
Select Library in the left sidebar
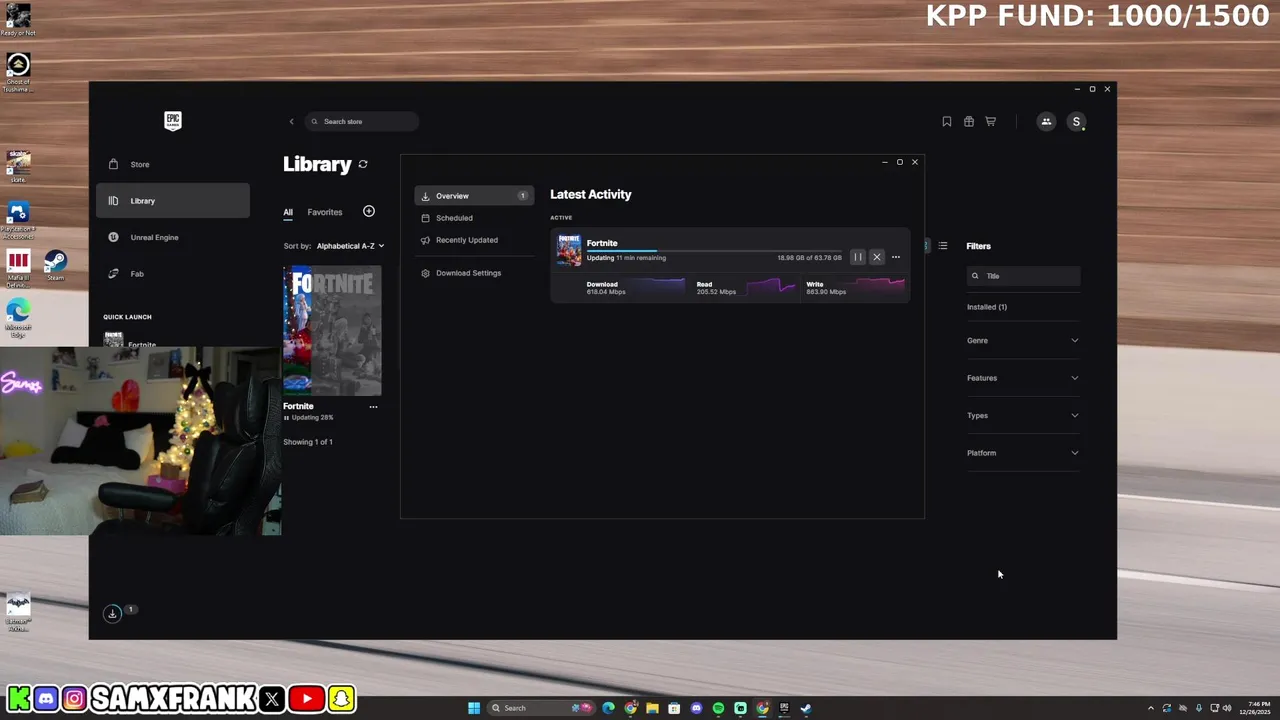(x=173, y=201)
